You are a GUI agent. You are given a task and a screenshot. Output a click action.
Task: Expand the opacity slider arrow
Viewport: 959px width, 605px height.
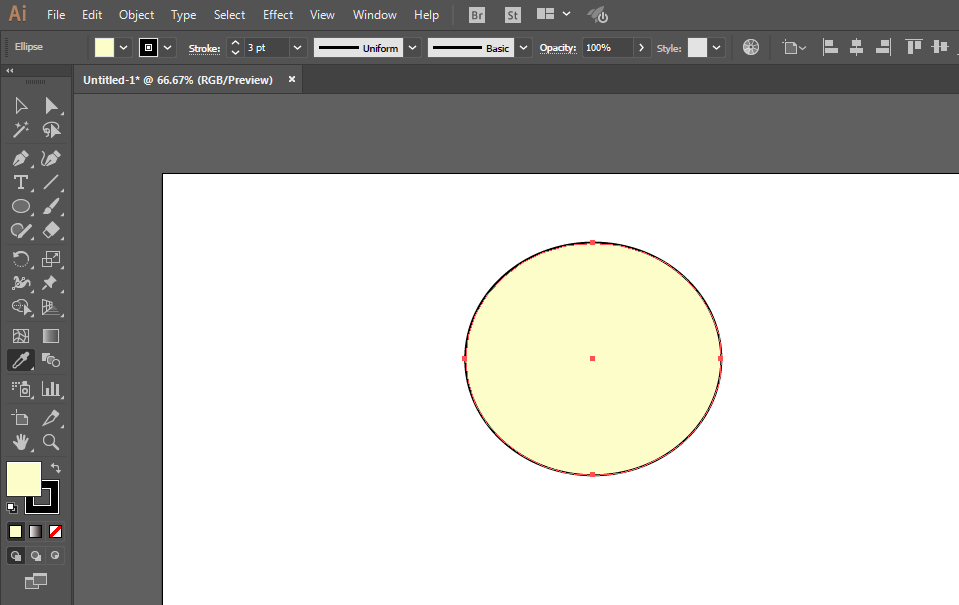(641, 48)
